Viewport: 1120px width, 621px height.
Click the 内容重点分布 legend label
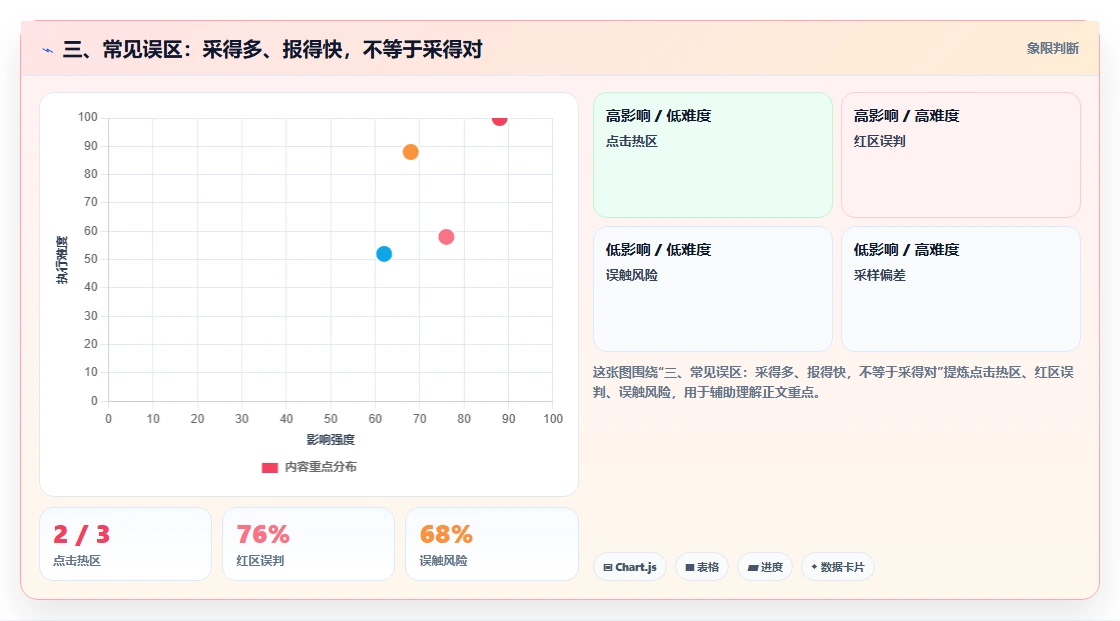[x=321, y=467]
